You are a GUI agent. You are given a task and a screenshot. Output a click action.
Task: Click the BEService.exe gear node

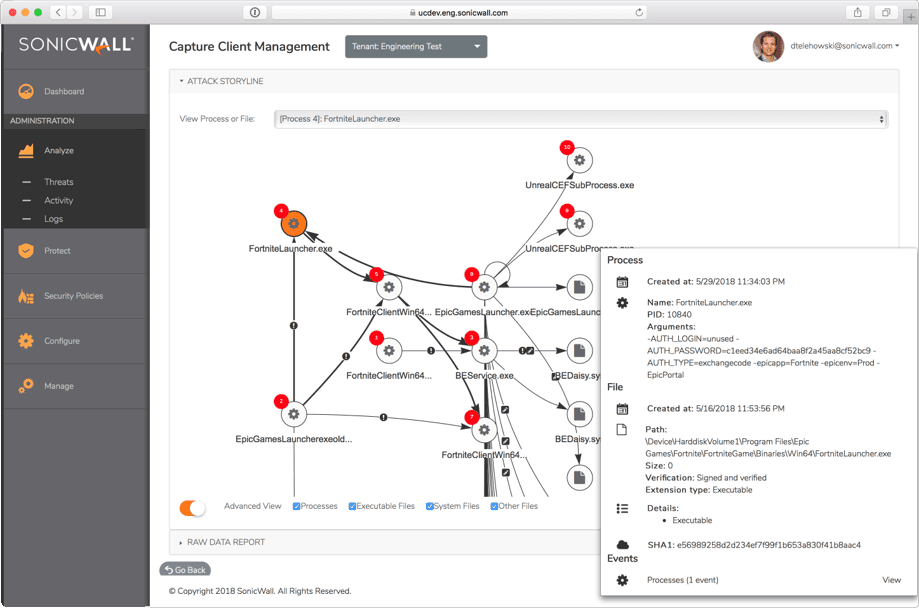(484, 351)
